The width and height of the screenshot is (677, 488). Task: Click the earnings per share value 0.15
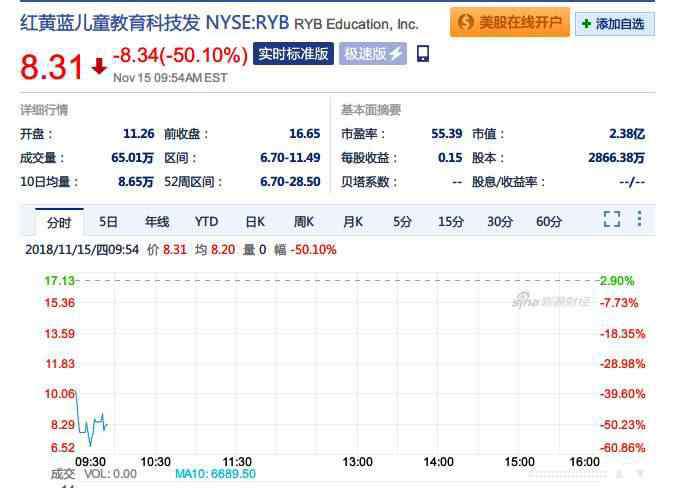click(x=450, y=158)
